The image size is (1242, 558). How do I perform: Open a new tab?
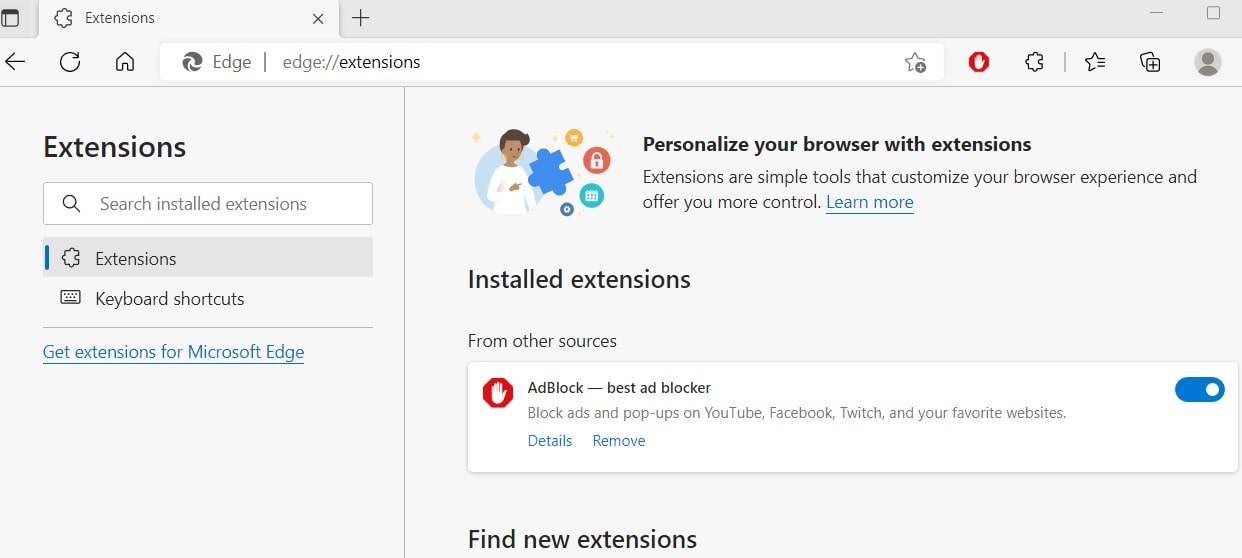click(x=361, y=18)
